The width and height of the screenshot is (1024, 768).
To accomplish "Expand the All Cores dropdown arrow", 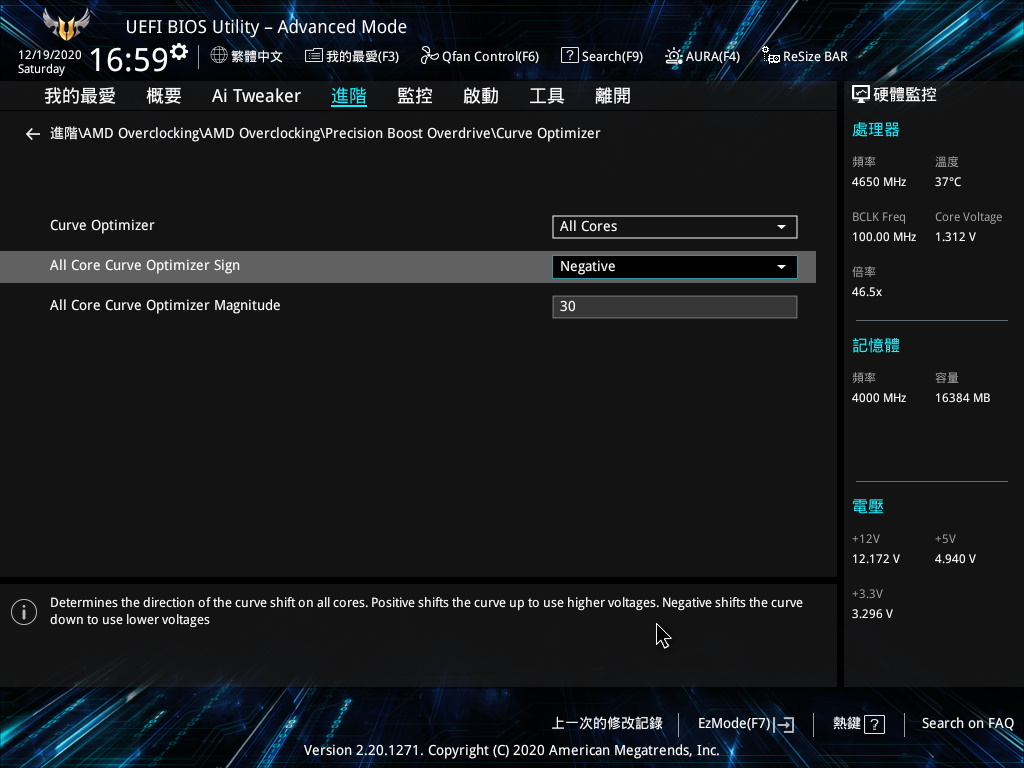I will click(x=781, y=227).
